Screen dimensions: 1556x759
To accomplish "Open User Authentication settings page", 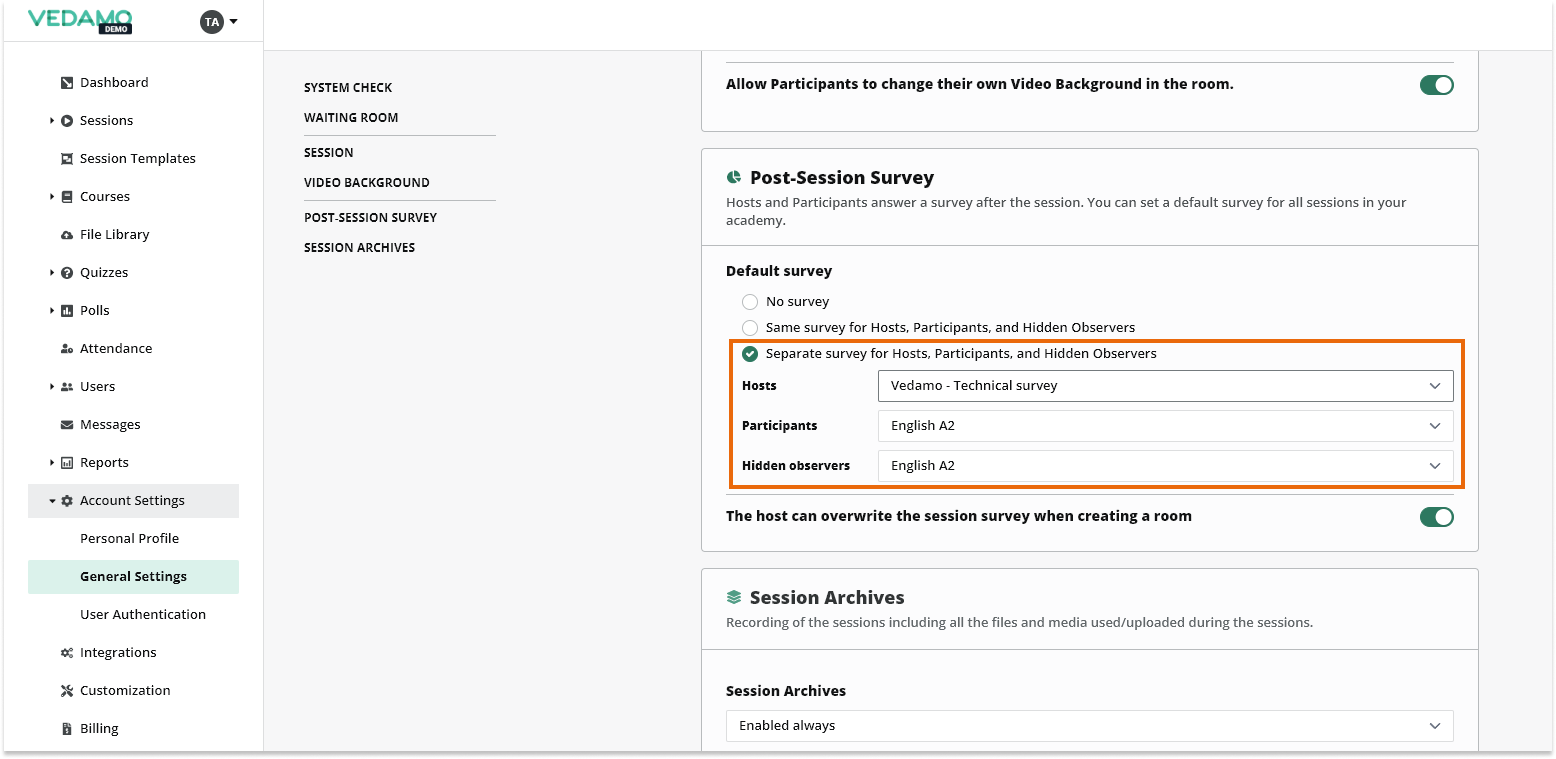I will [x=143, y=615].
